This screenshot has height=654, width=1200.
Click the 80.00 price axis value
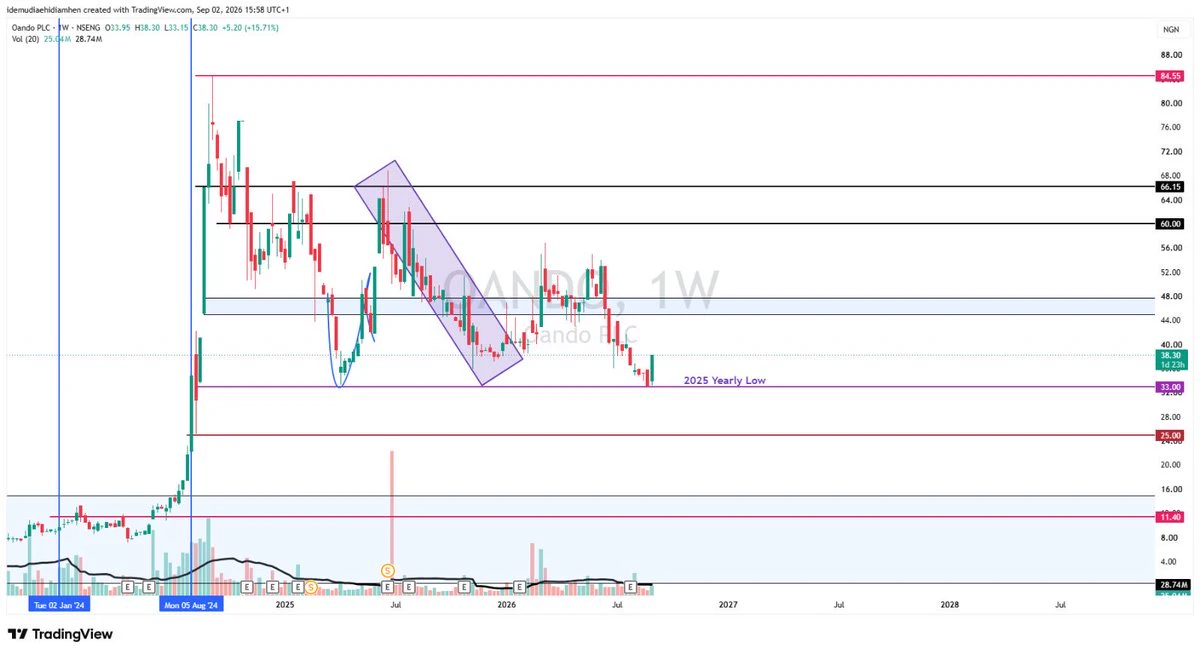point(1170,103)
